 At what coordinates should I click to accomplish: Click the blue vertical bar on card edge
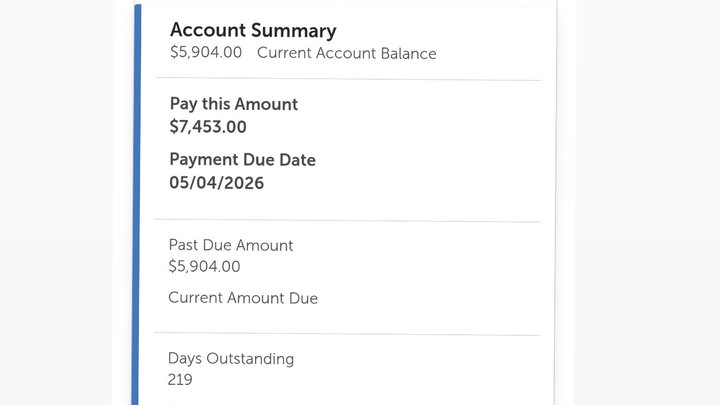tap(137, 200)
